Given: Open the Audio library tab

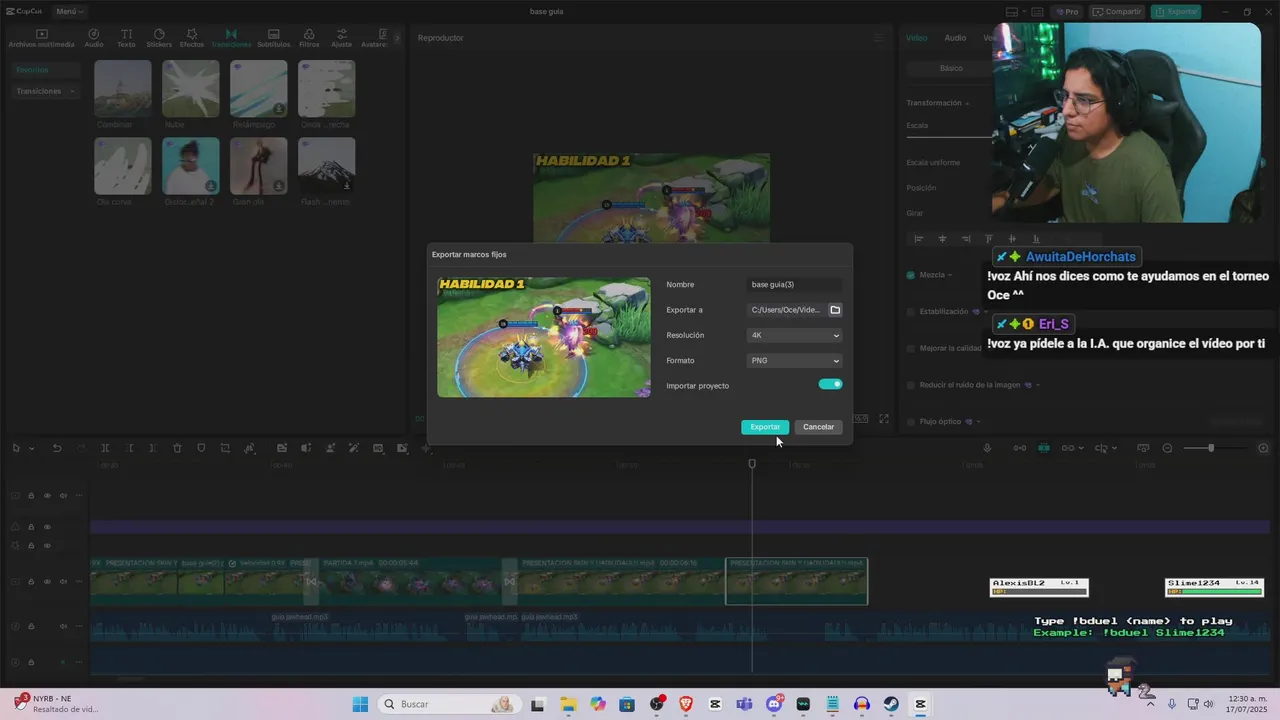Looking at the screenshot, I should coord(93,38).
